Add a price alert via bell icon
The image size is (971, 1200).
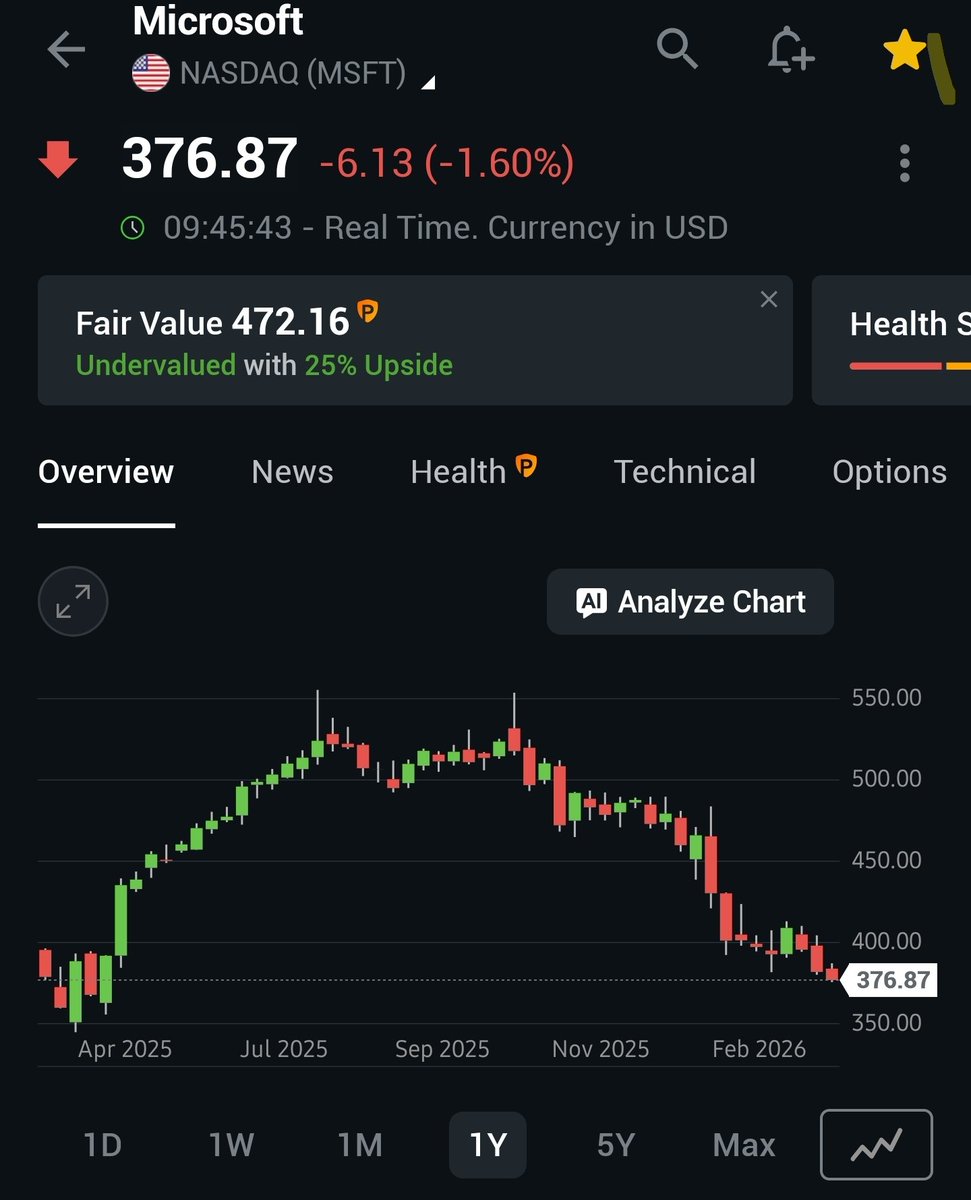pyautogui.click(x=790, y=49)
